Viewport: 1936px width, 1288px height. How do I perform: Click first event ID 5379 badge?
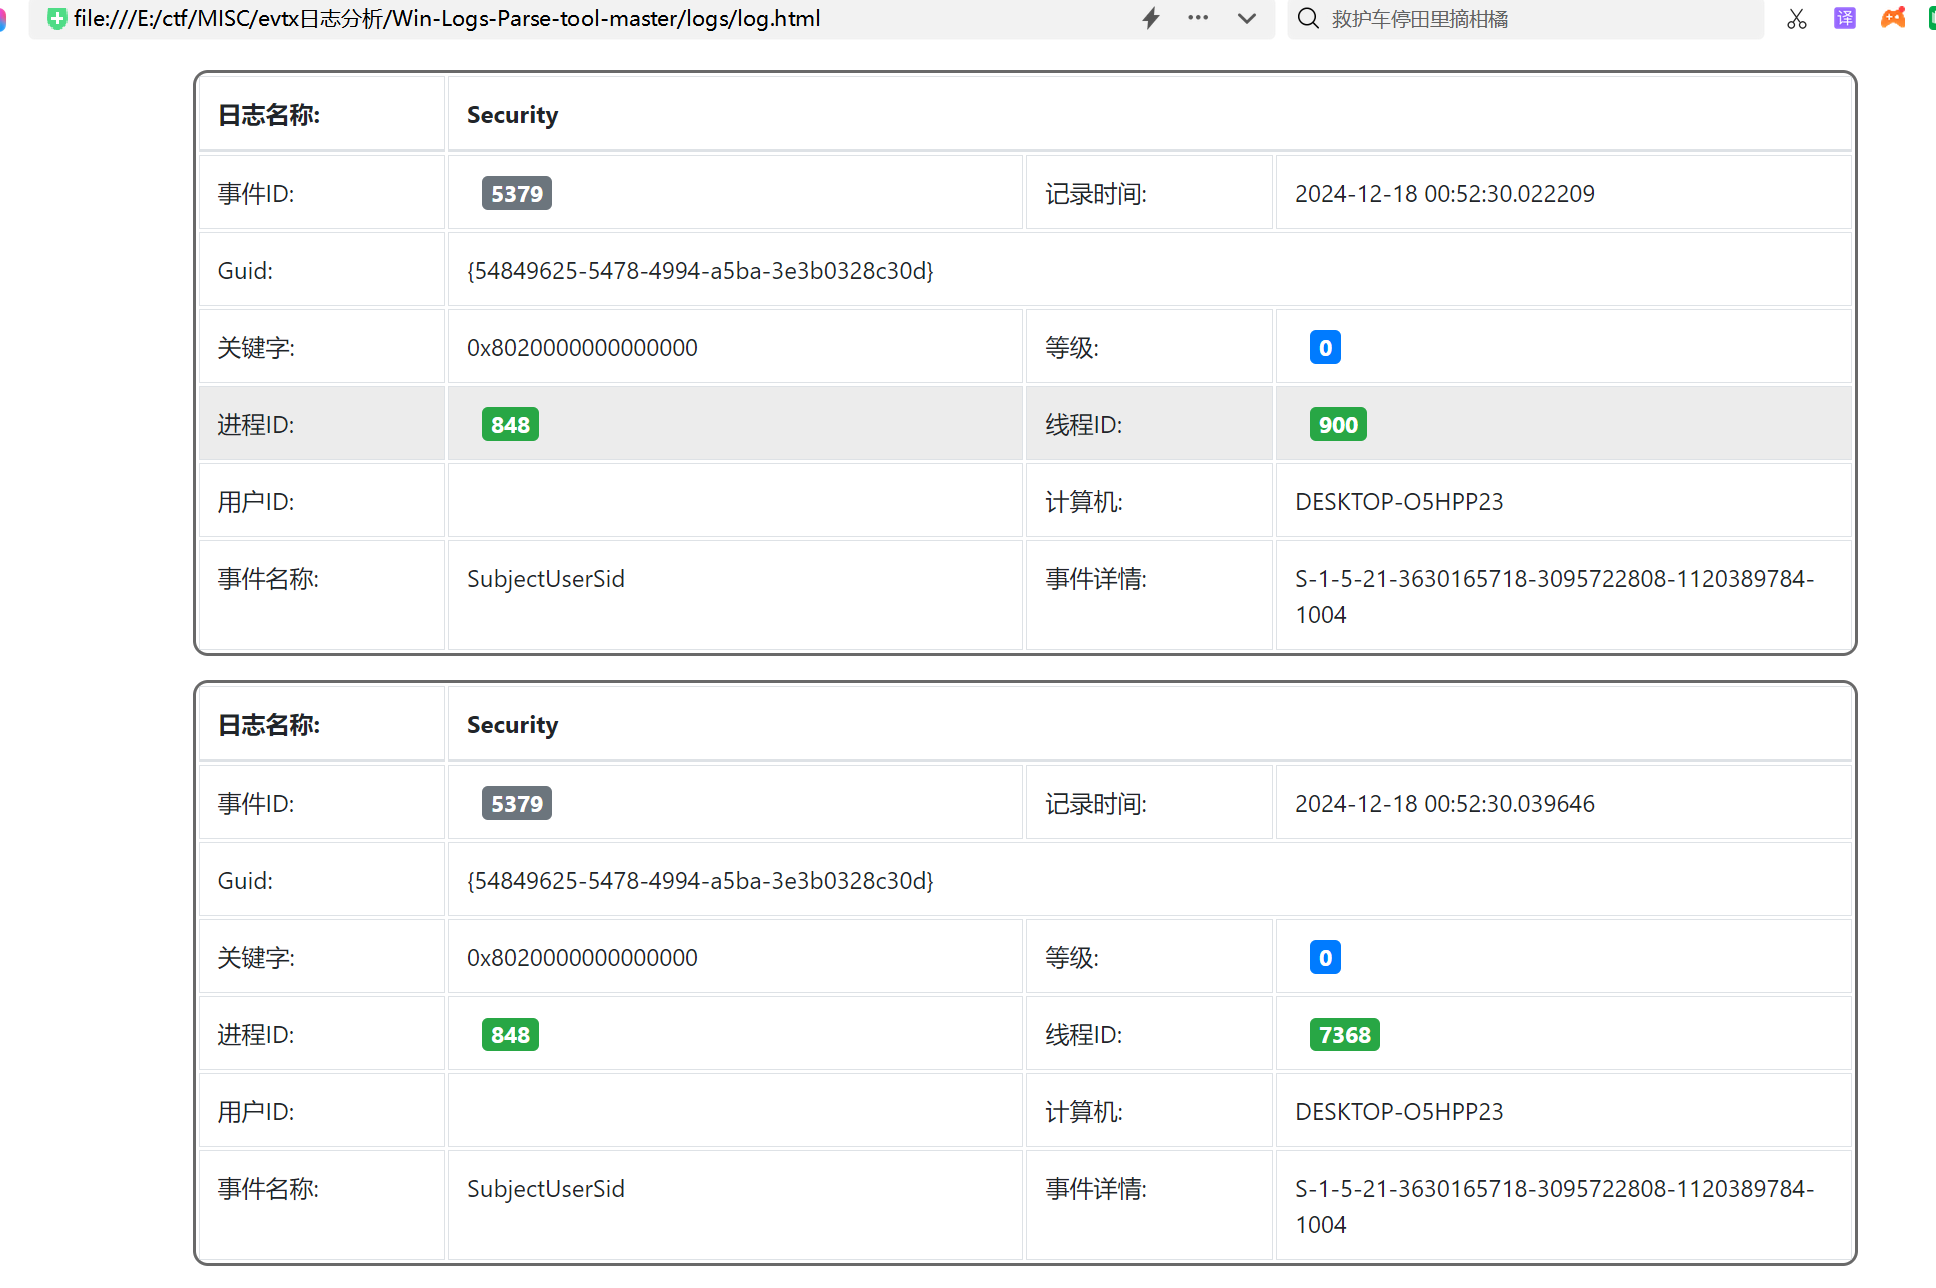516,194
